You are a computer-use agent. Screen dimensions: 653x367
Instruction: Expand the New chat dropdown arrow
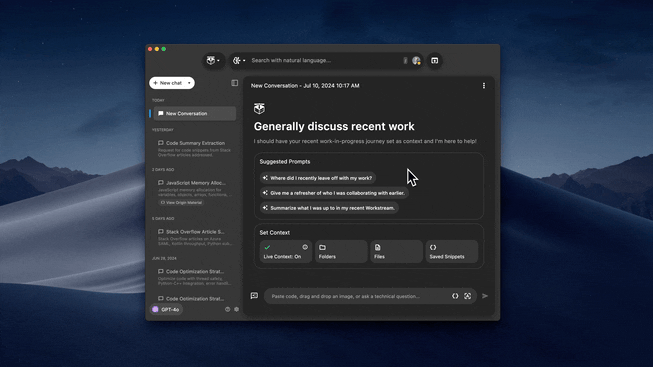(189, 83)
